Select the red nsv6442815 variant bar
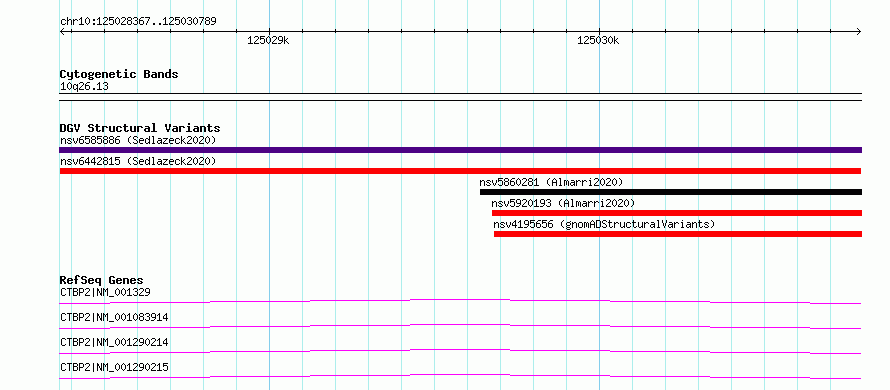The width and height of the screenshot is (890, 390). pyautogui.click(x=460, y=171)
